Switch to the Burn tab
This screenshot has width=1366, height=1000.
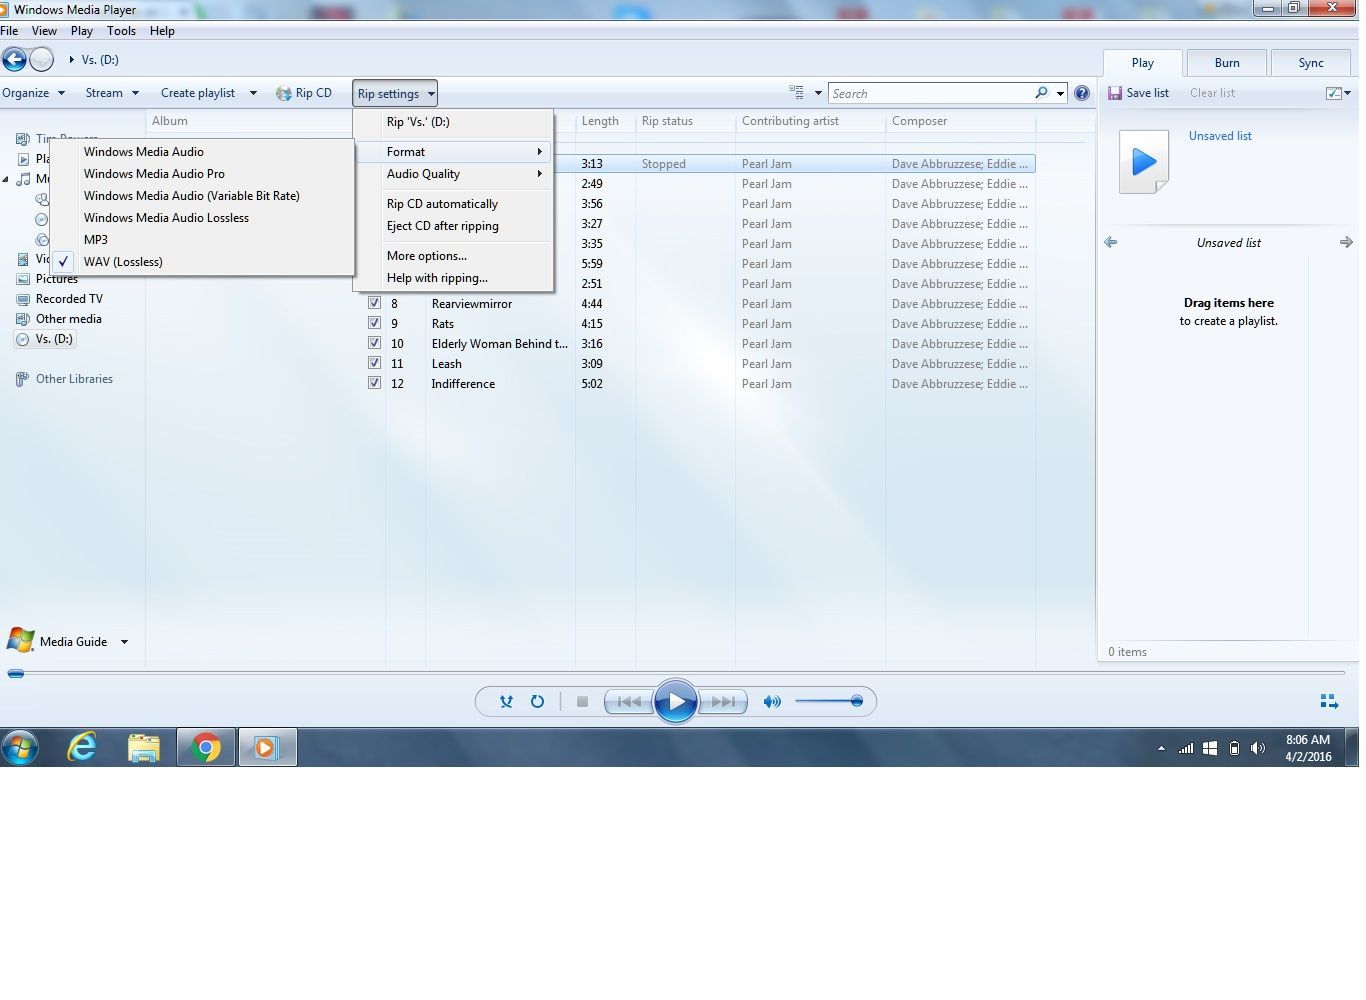[x=1226, y=63]
